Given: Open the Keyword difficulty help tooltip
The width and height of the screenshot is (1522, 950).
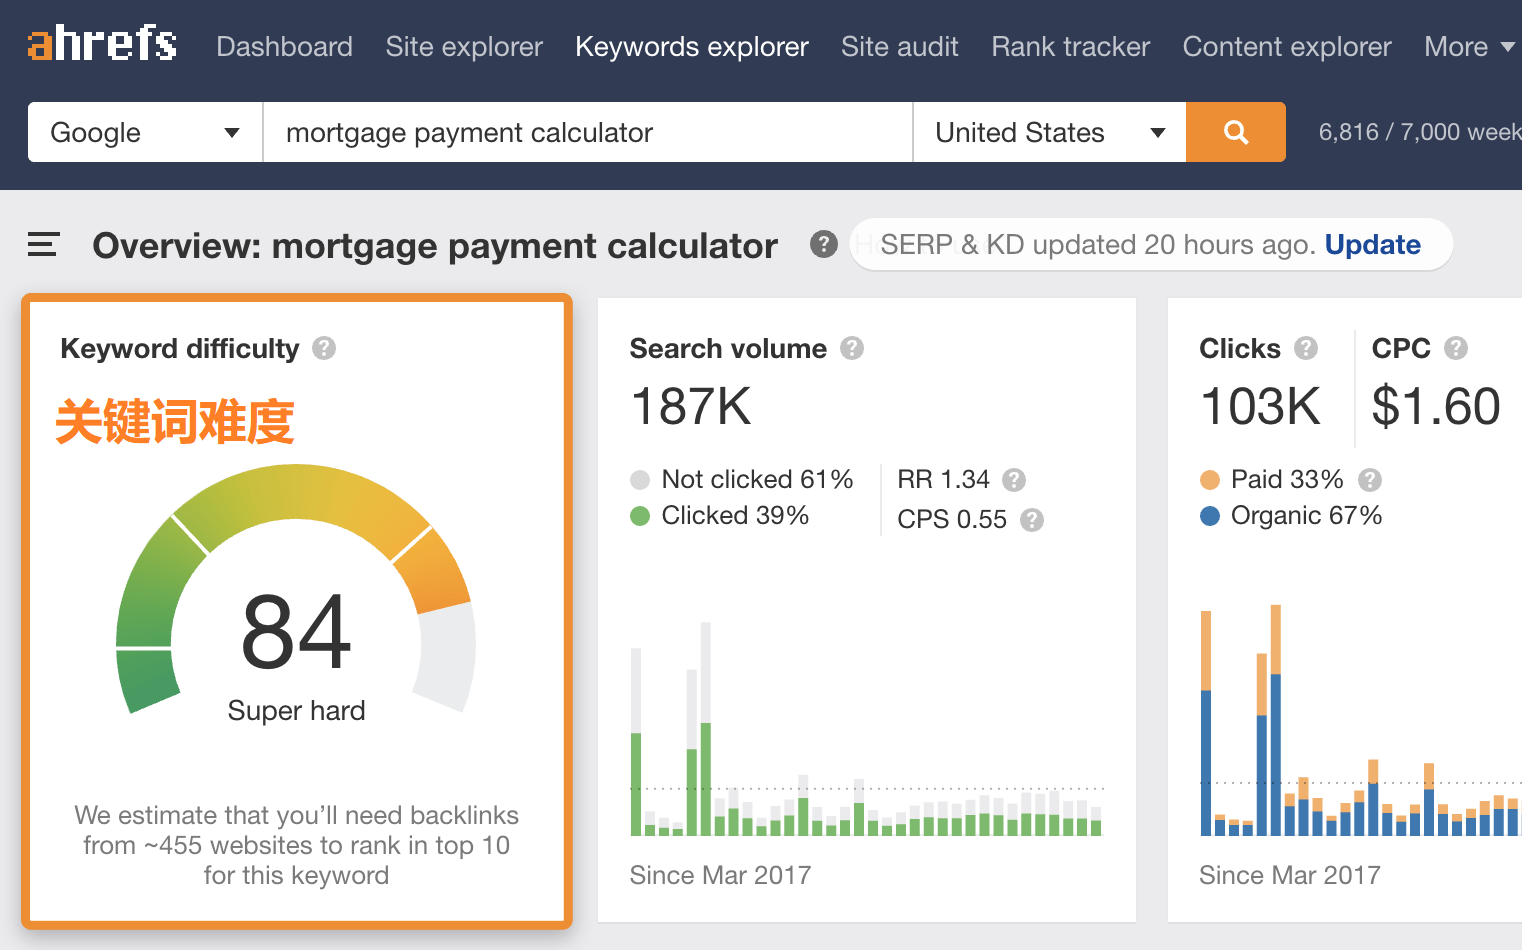Looking at the screenshot, I should (324, 348).
